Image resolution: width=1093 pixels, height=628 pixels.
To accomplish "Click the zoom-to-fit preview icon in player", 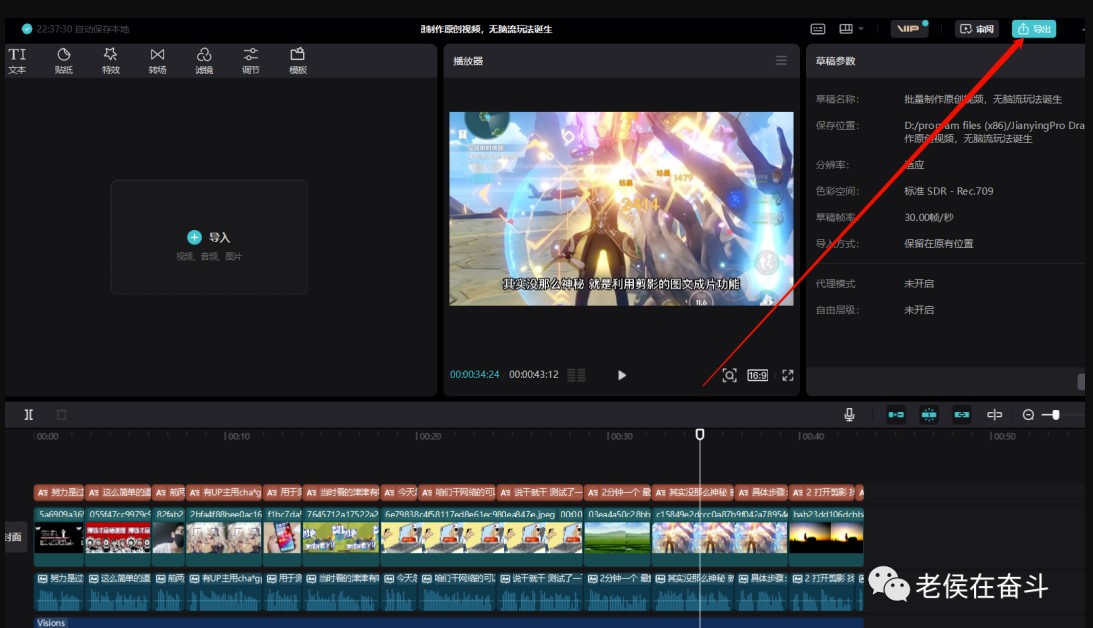I will [x=729, y=375].
